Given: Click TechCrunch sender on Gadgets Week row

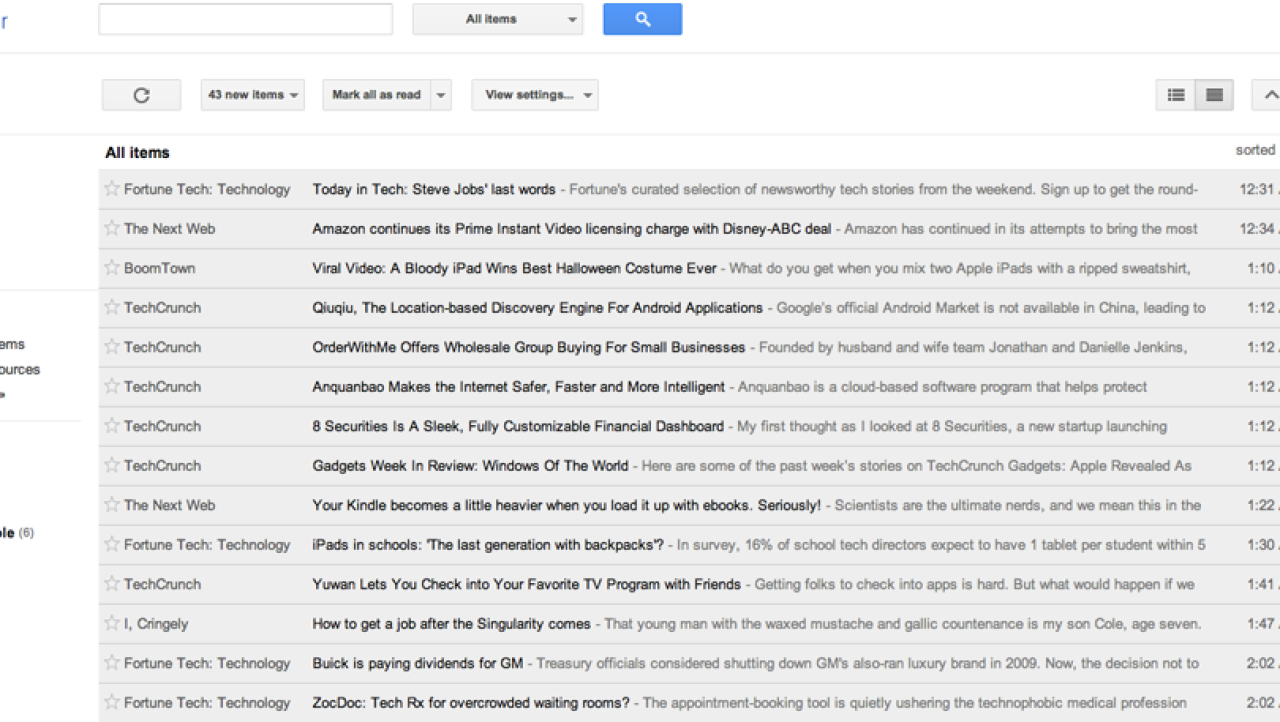Looking at the screenshot, I should tap(162, 465).
